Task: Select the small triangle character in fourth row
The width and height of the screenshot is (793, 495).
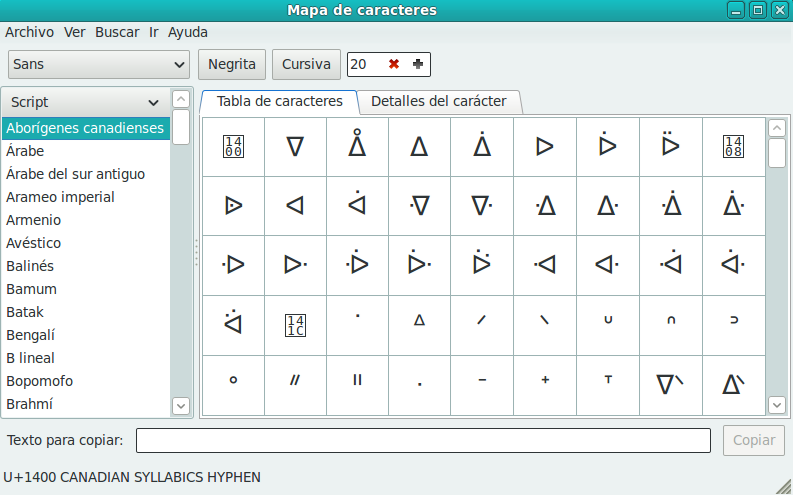Action: pos(419,325)
